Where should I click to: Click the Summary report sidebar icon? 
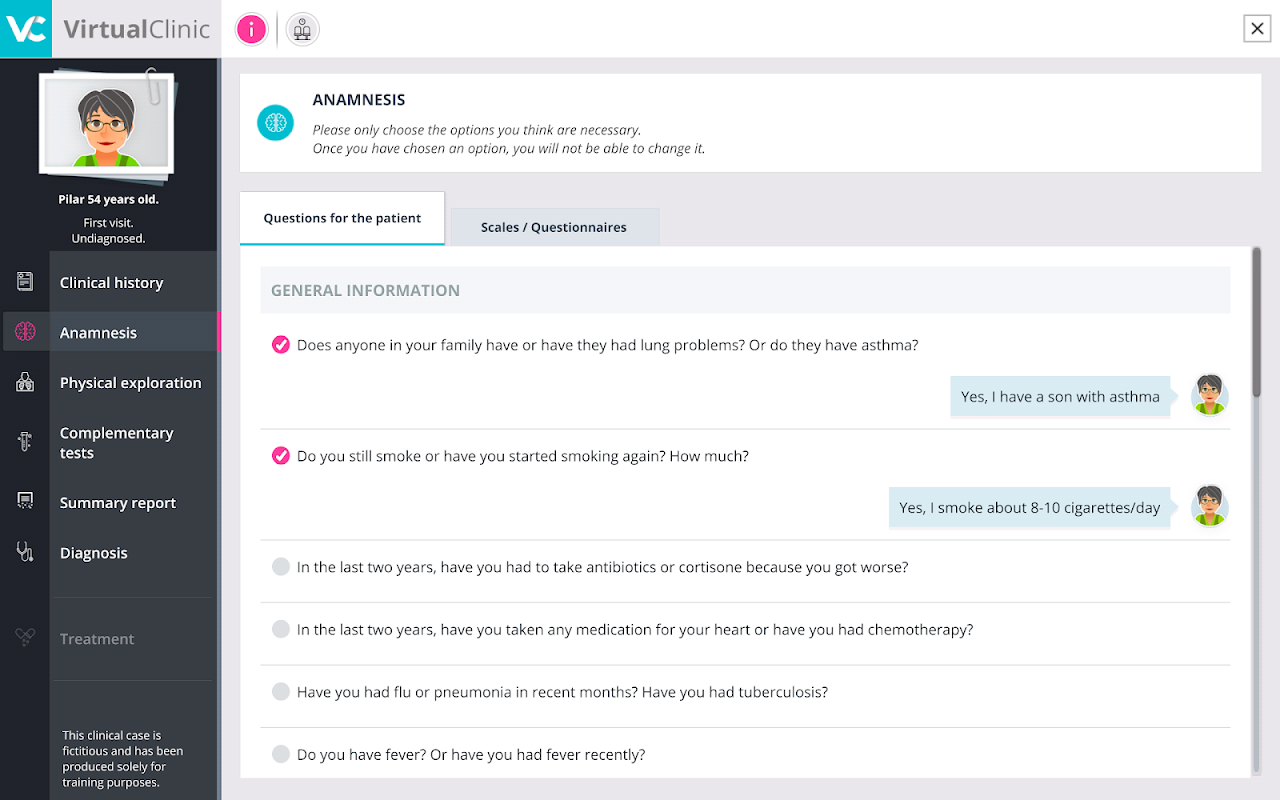26,502
